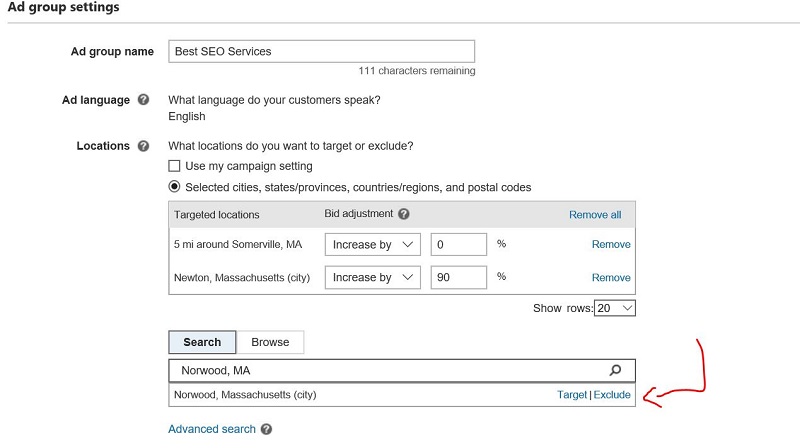Check the Use my campaign setting box
This screenshot has width=800, height=448.
tap(174, 166)
